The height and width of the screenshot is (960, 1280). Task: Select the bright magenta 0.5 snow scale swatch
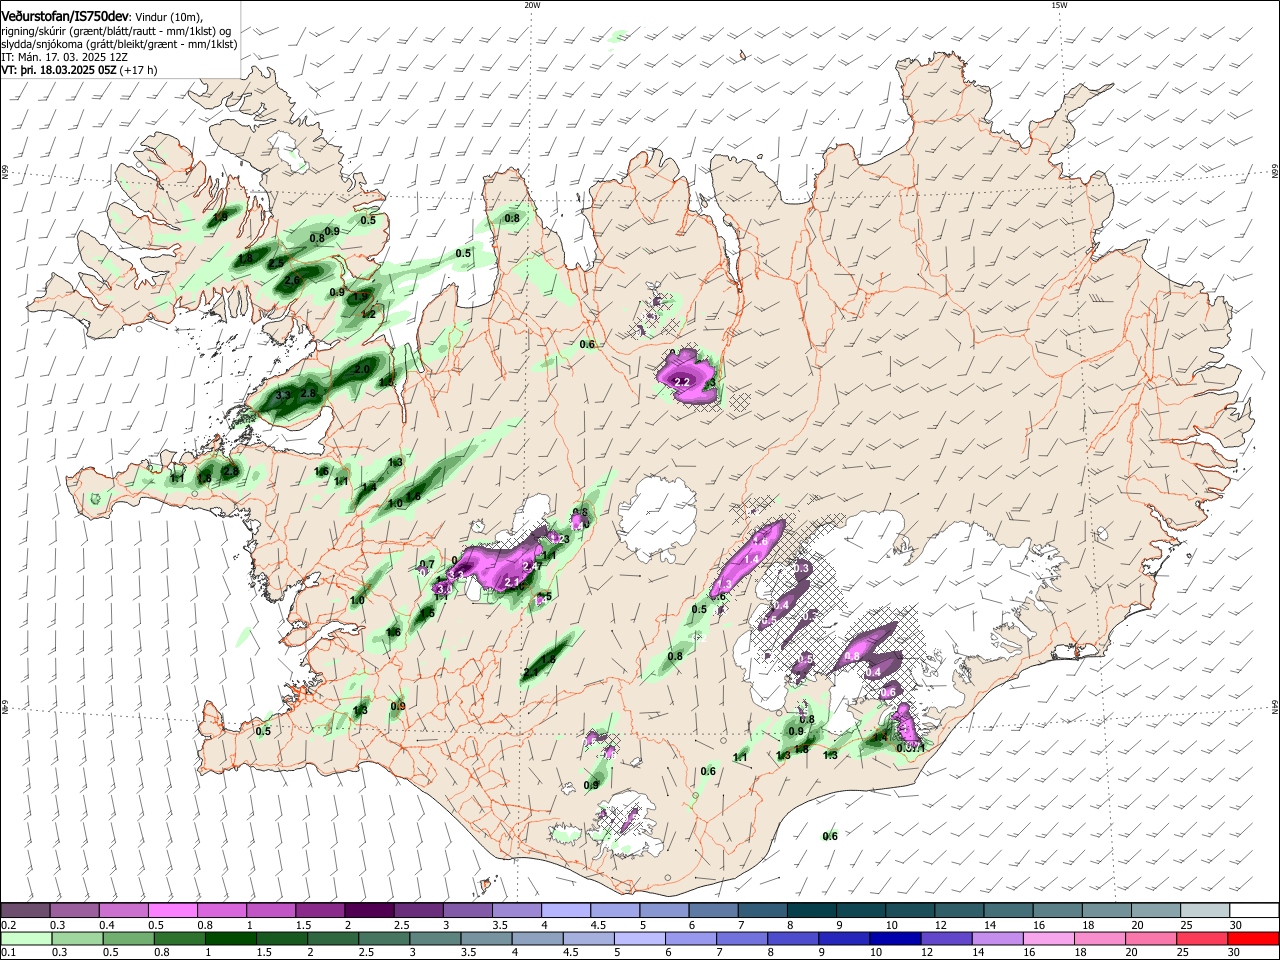point(174,911)
